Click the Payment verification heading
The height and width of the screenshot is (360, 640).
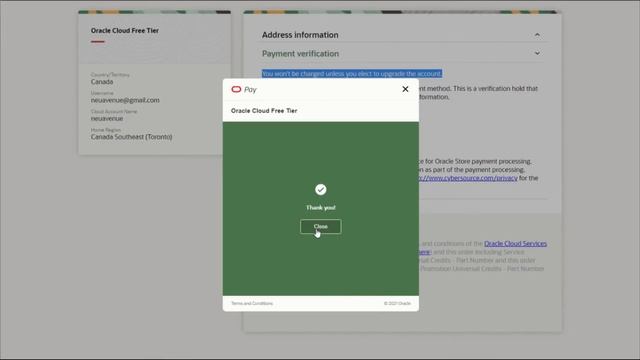300,53
